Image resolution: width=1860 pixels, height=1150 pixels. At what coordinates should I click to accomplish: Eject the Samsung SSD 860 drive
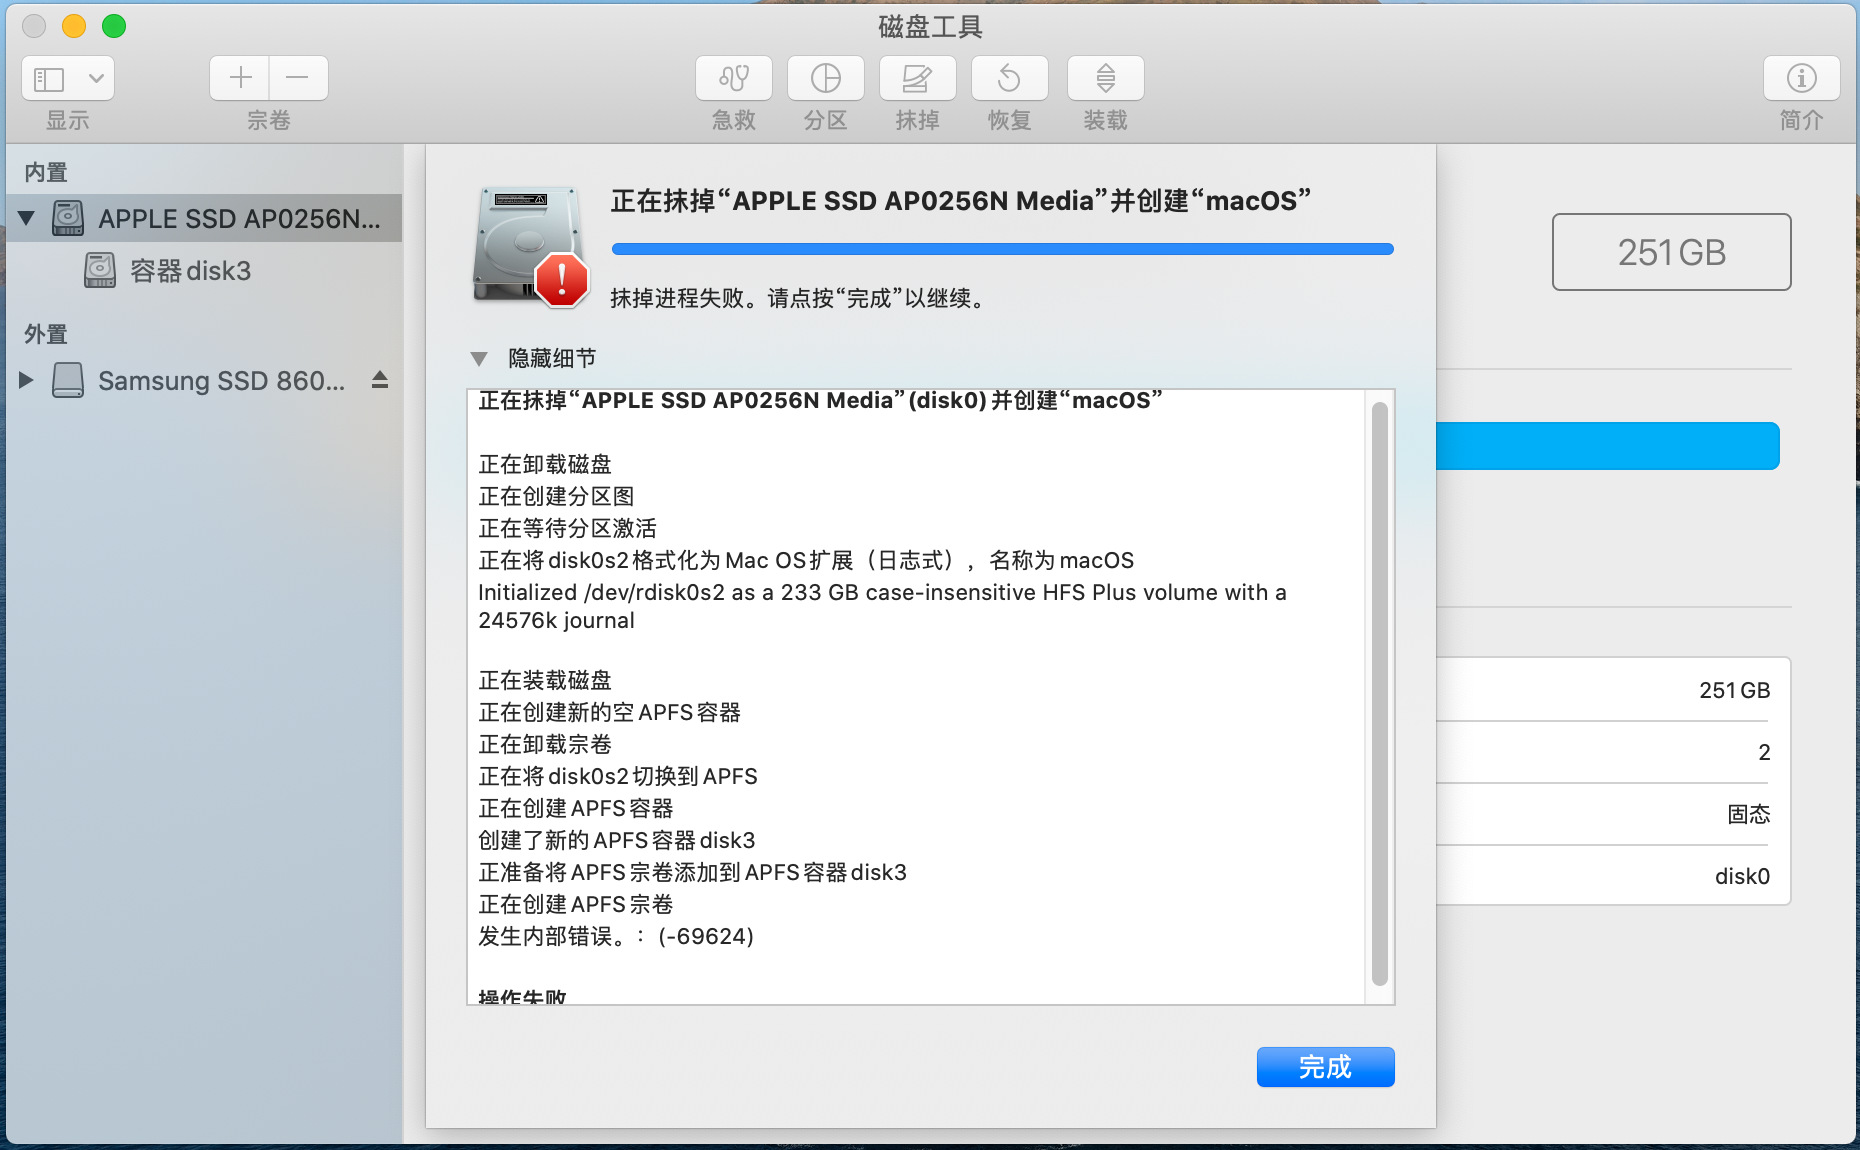(x=380, y=380)
